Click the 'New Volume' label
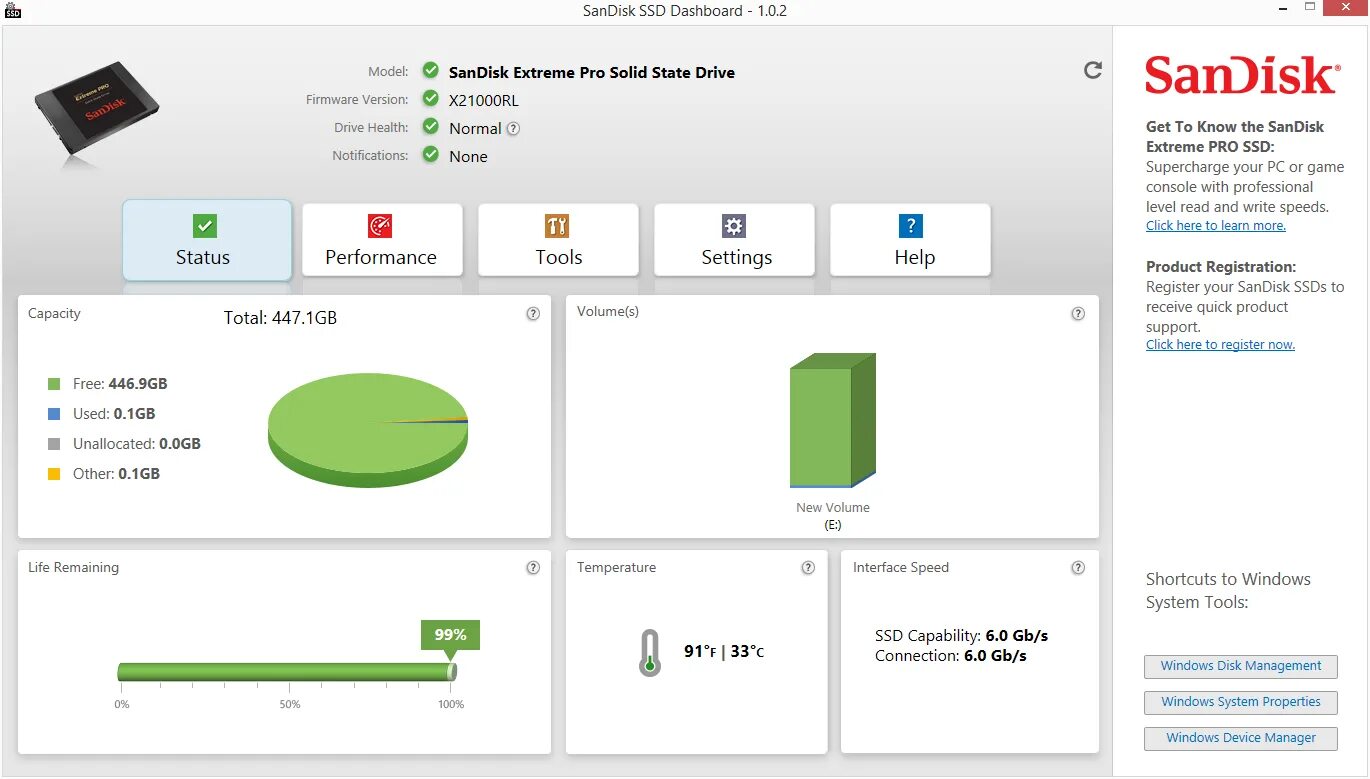Viewport: 1370px width, 779px height. (x=833, y=508)
